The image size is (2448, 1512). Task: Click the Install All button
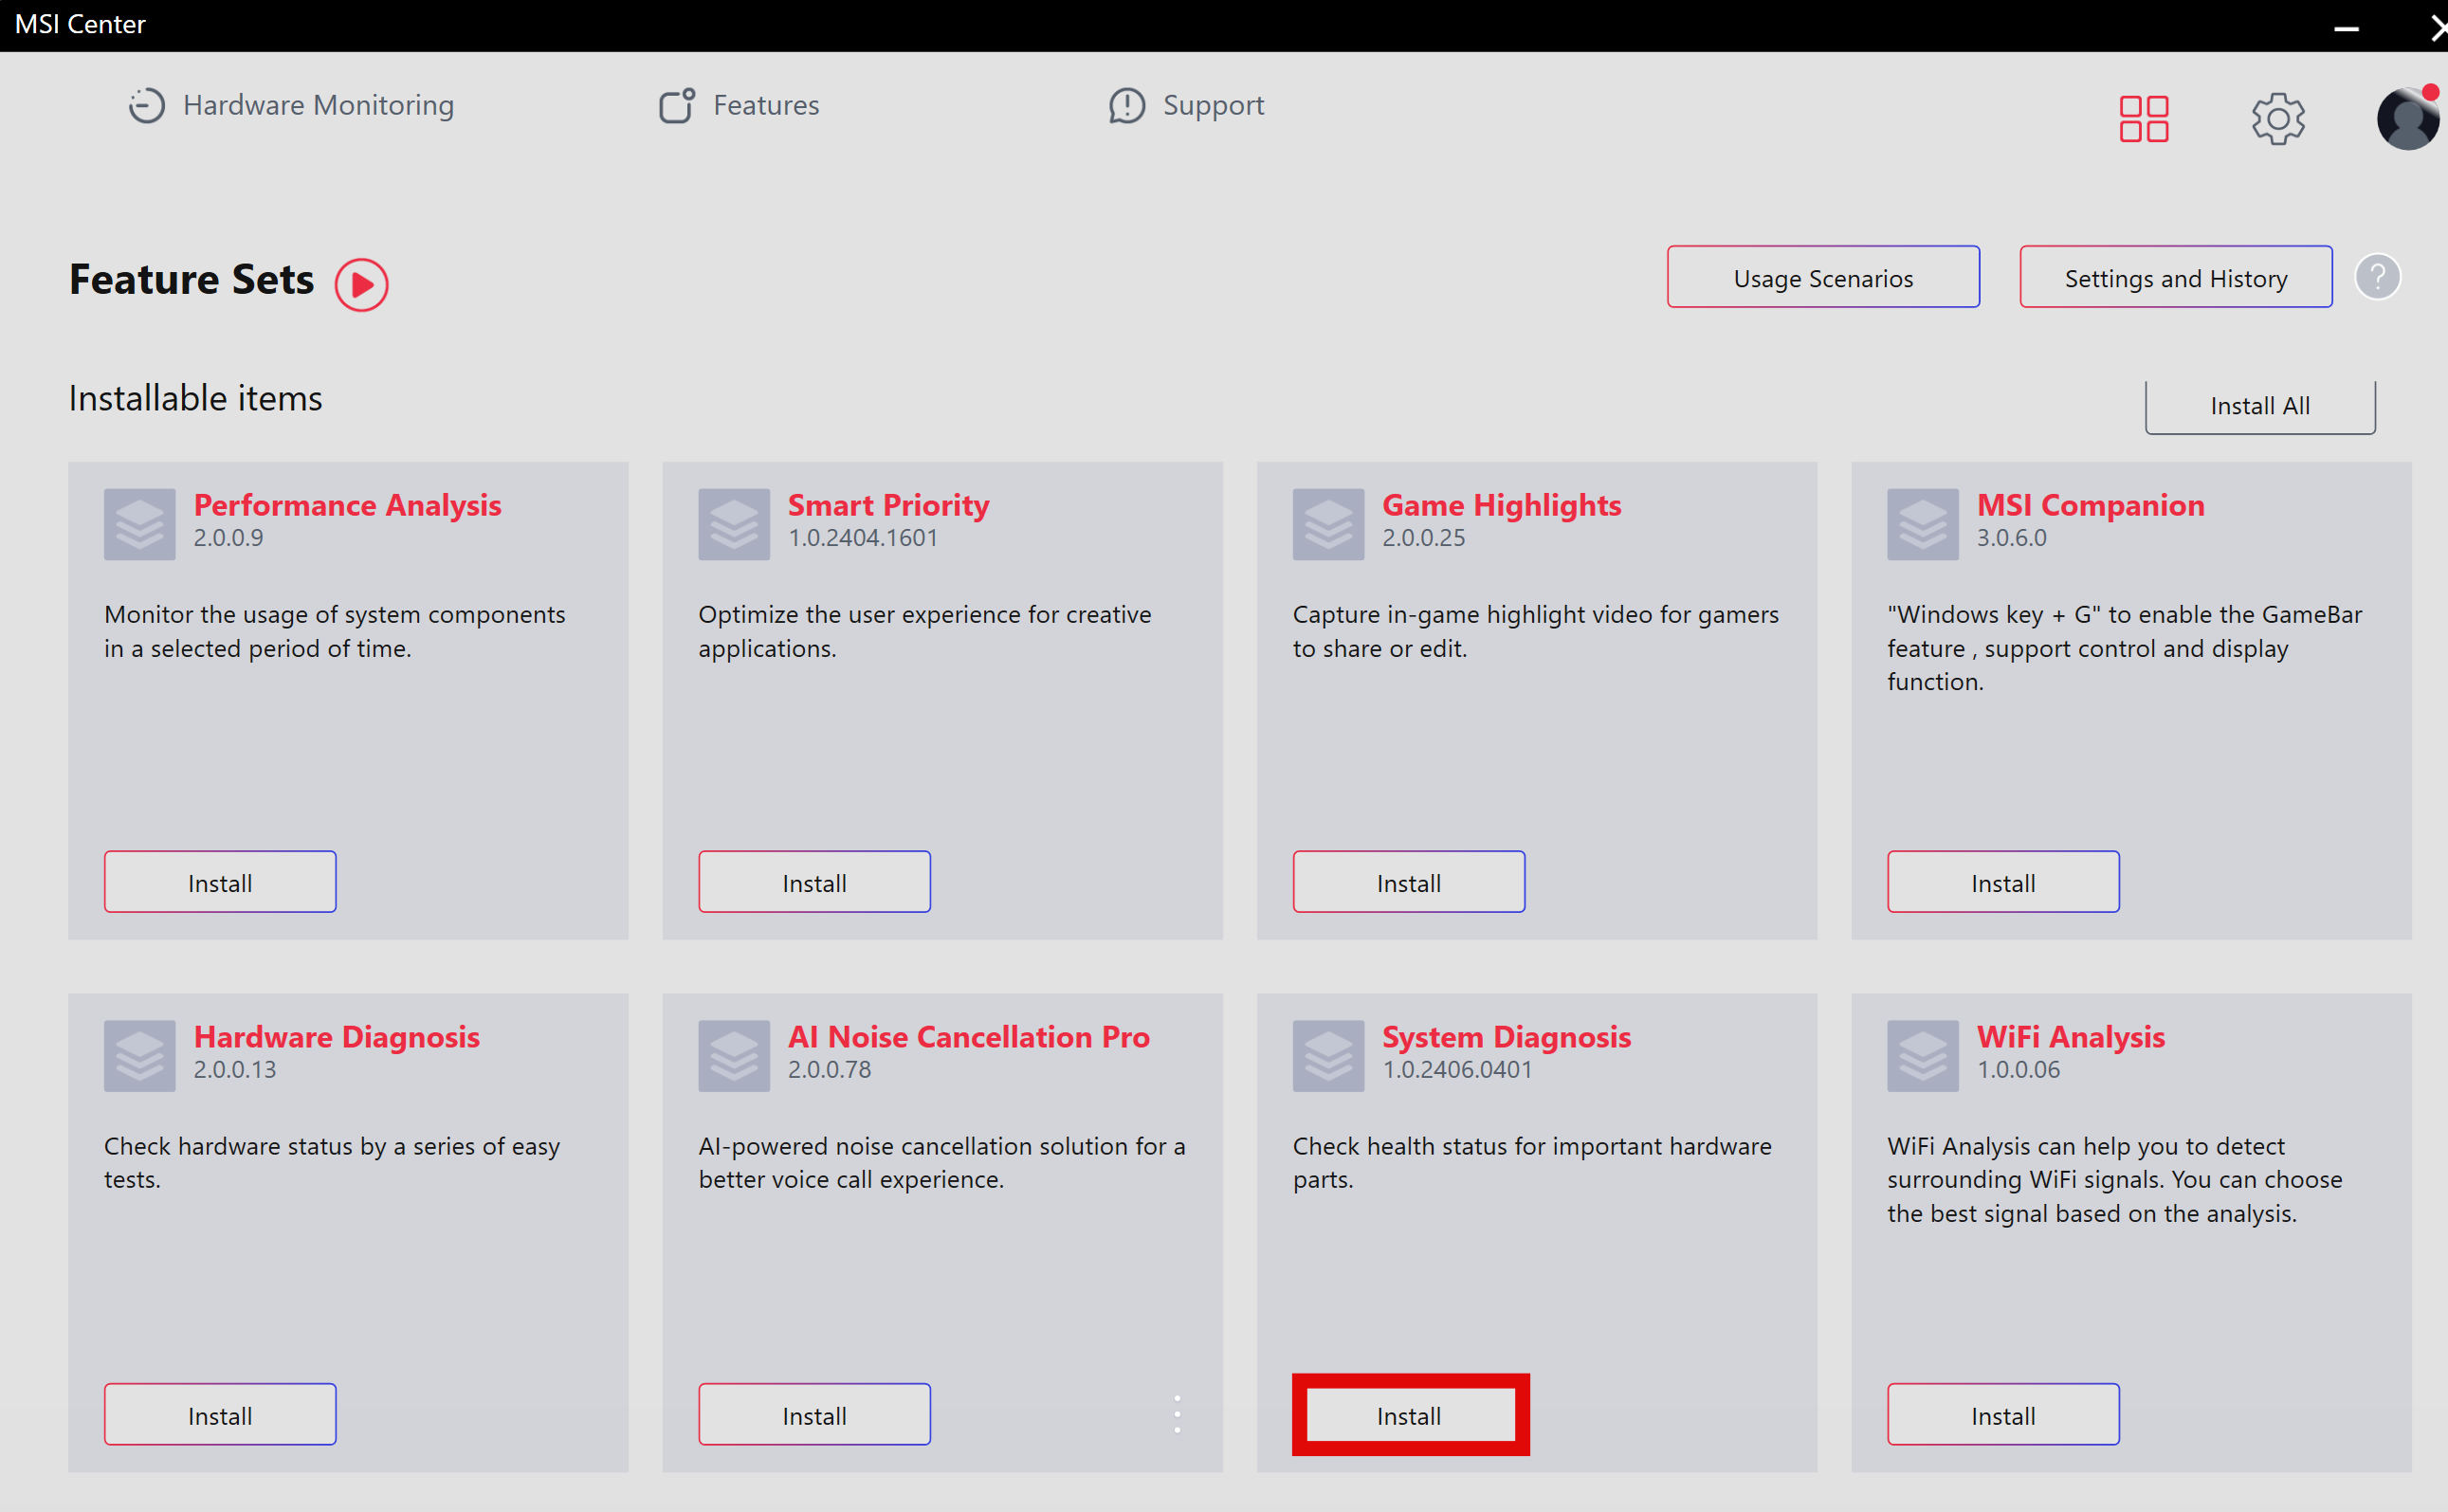[2259, 406]
